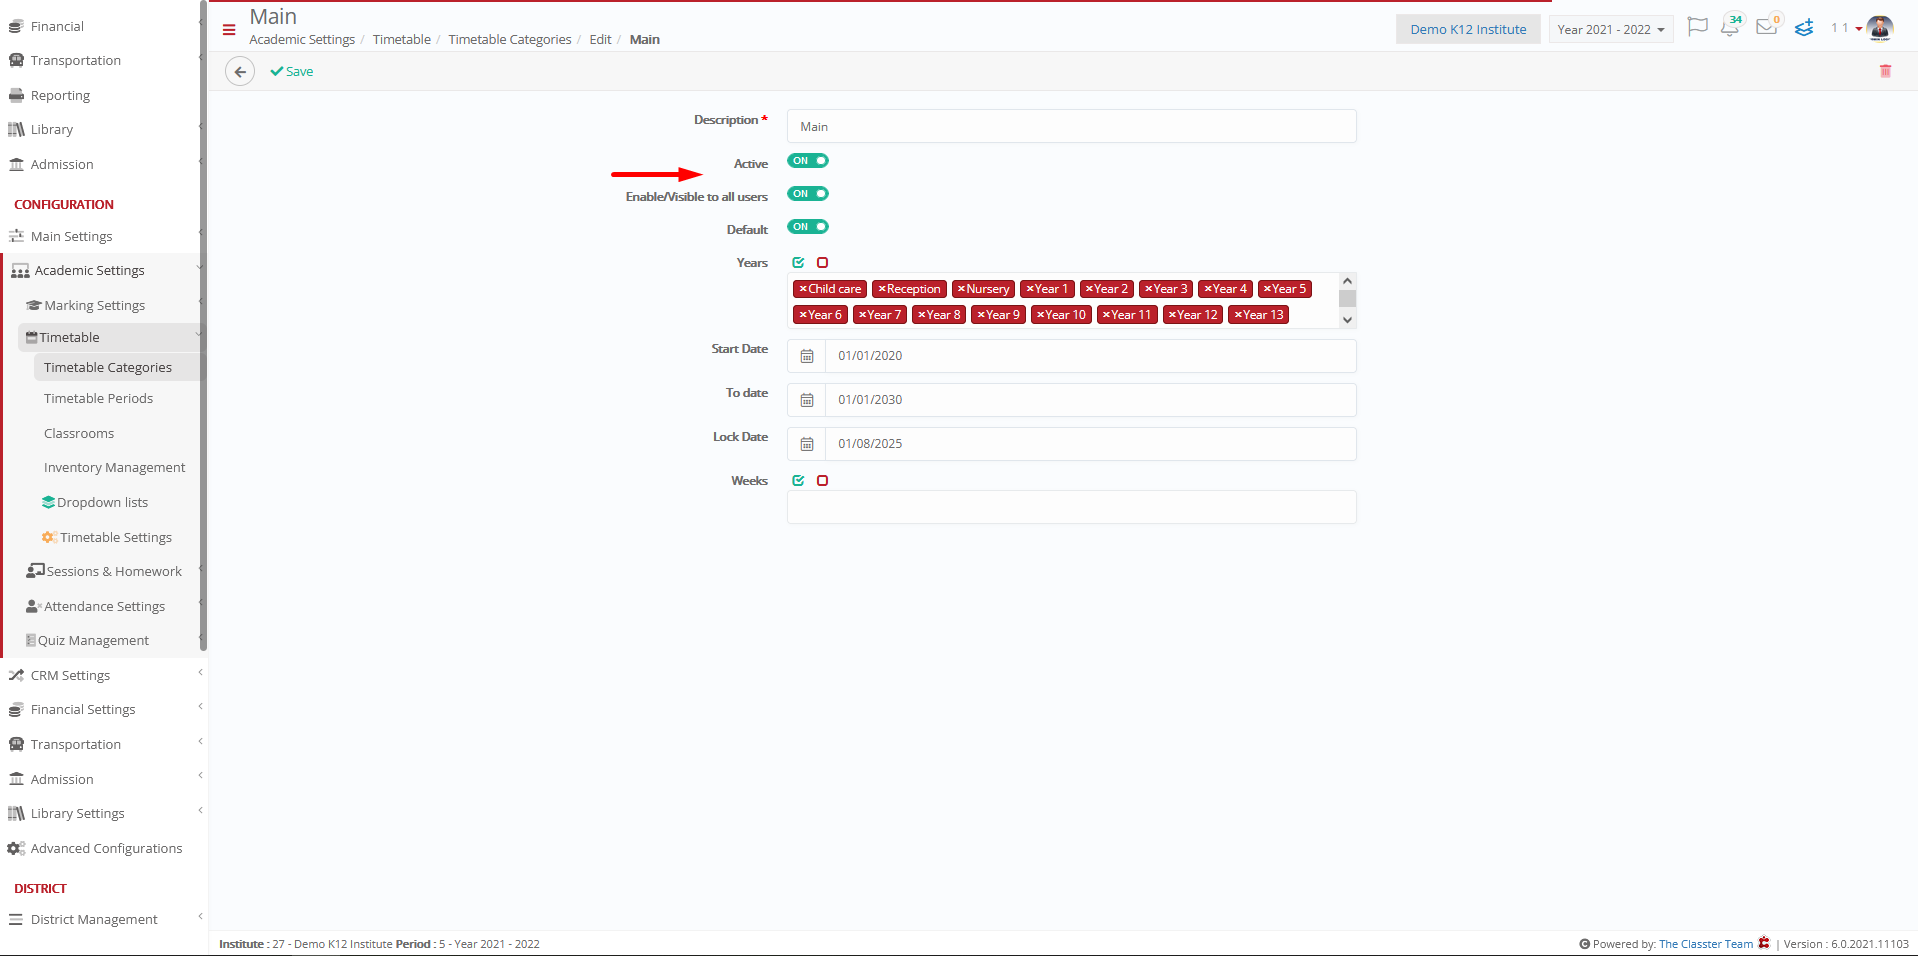Click the Start Date field
The image size is (1918, 956).
point(1091,356)
